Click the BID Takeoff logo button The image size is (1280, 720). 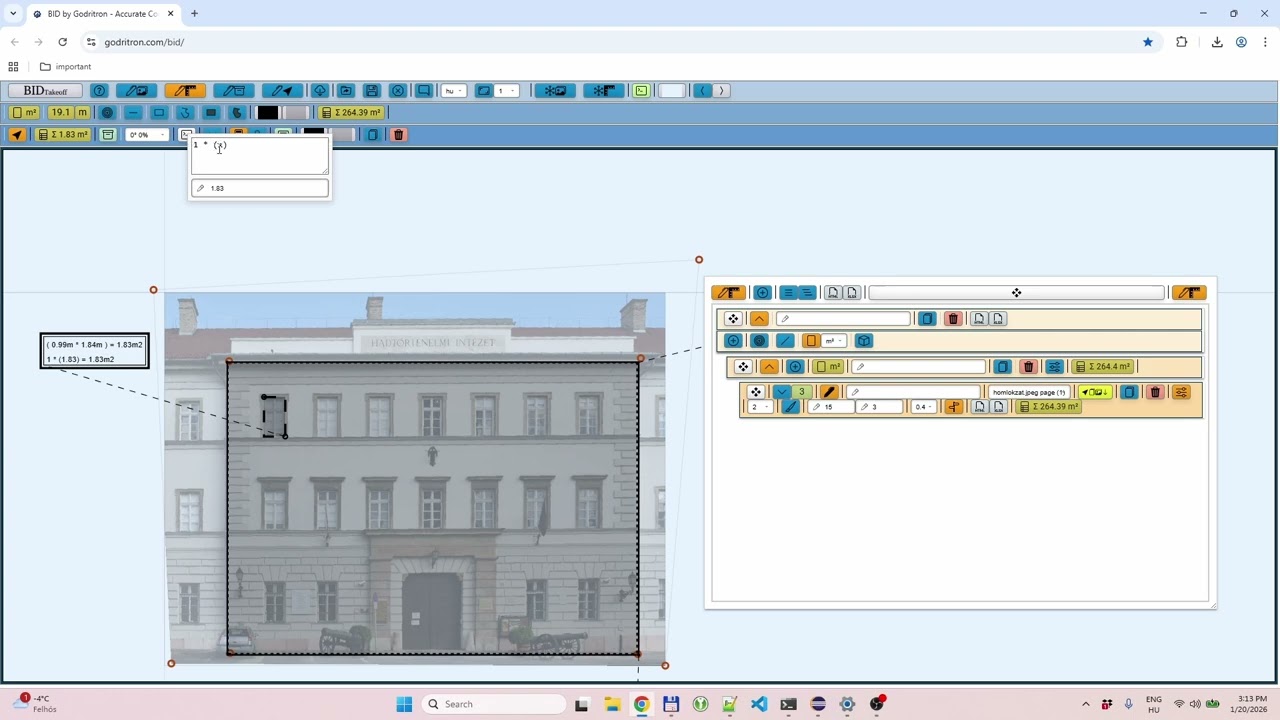pyautogui.click(x=45, y=91)
